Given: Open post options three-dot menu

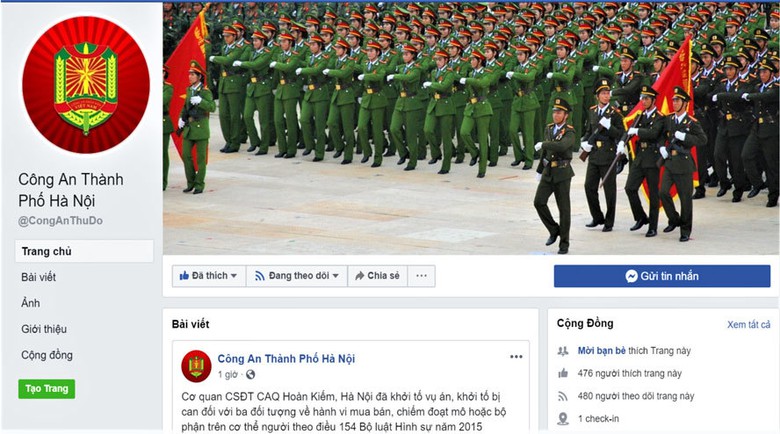Looking at the screenshot, I should (x=516, y=356).
